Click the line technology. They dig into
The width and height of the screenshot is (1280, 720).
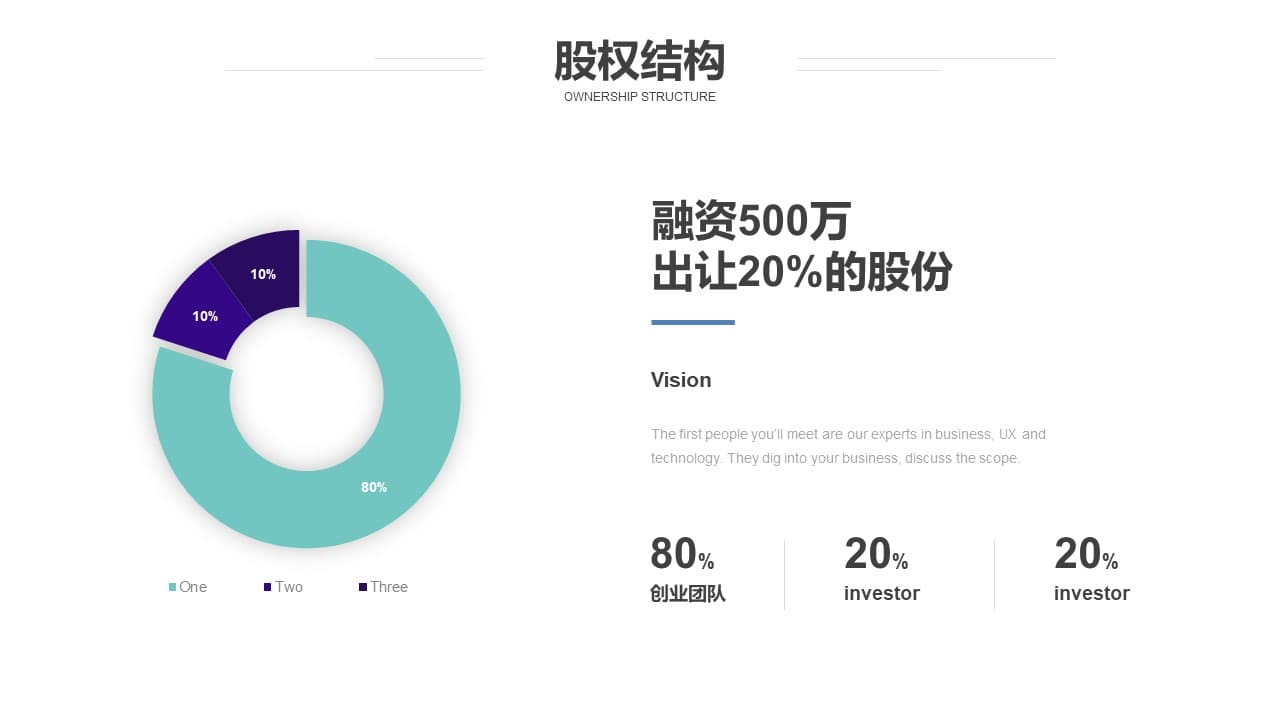point(835,458)
